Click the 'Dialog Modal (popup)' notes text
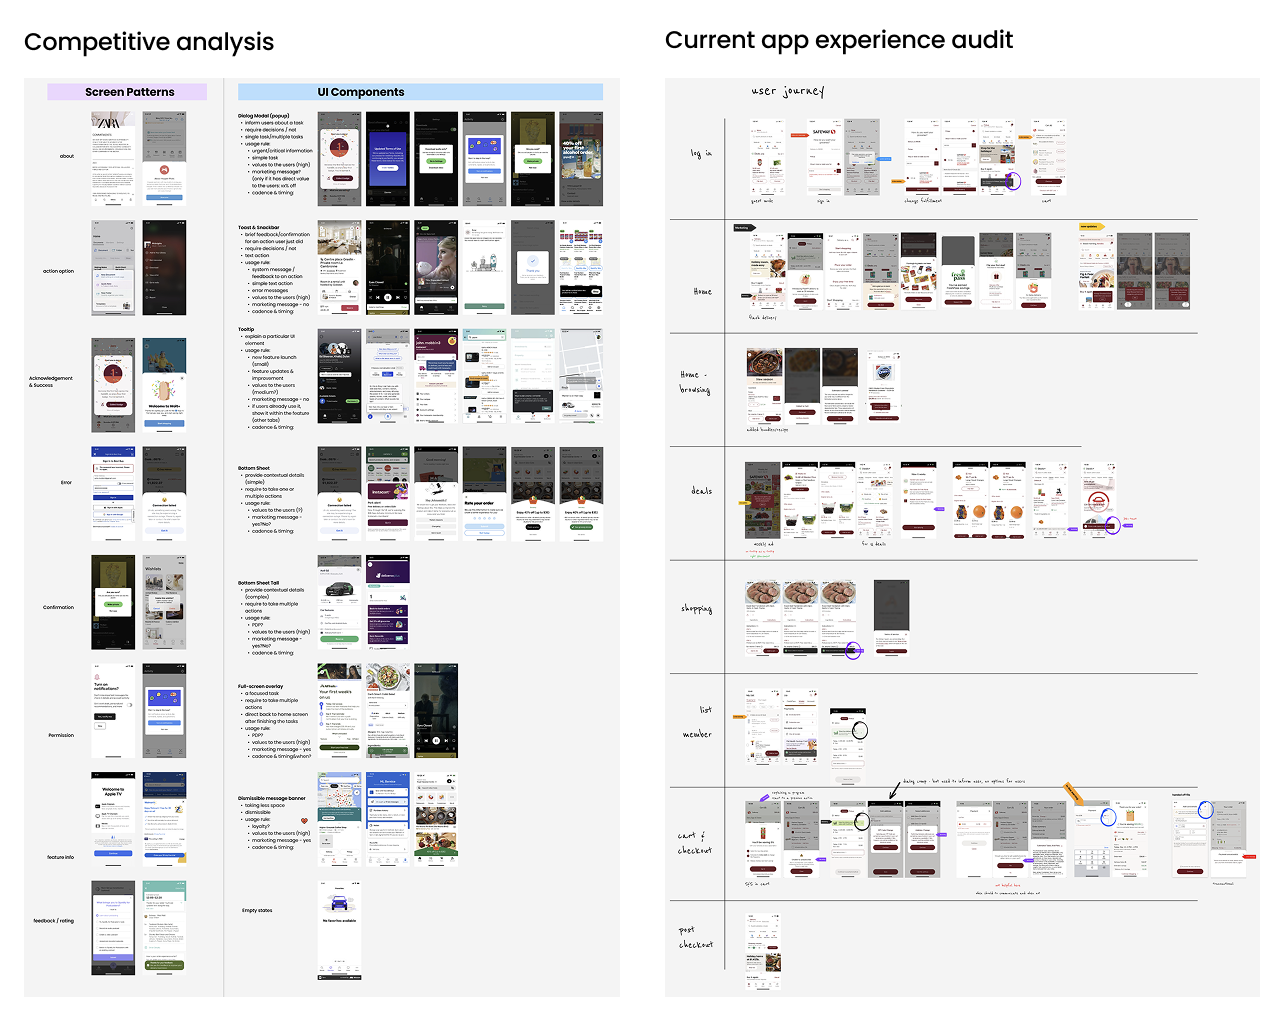Screen dimensions: 1284x1019 (x=266, y=116)
